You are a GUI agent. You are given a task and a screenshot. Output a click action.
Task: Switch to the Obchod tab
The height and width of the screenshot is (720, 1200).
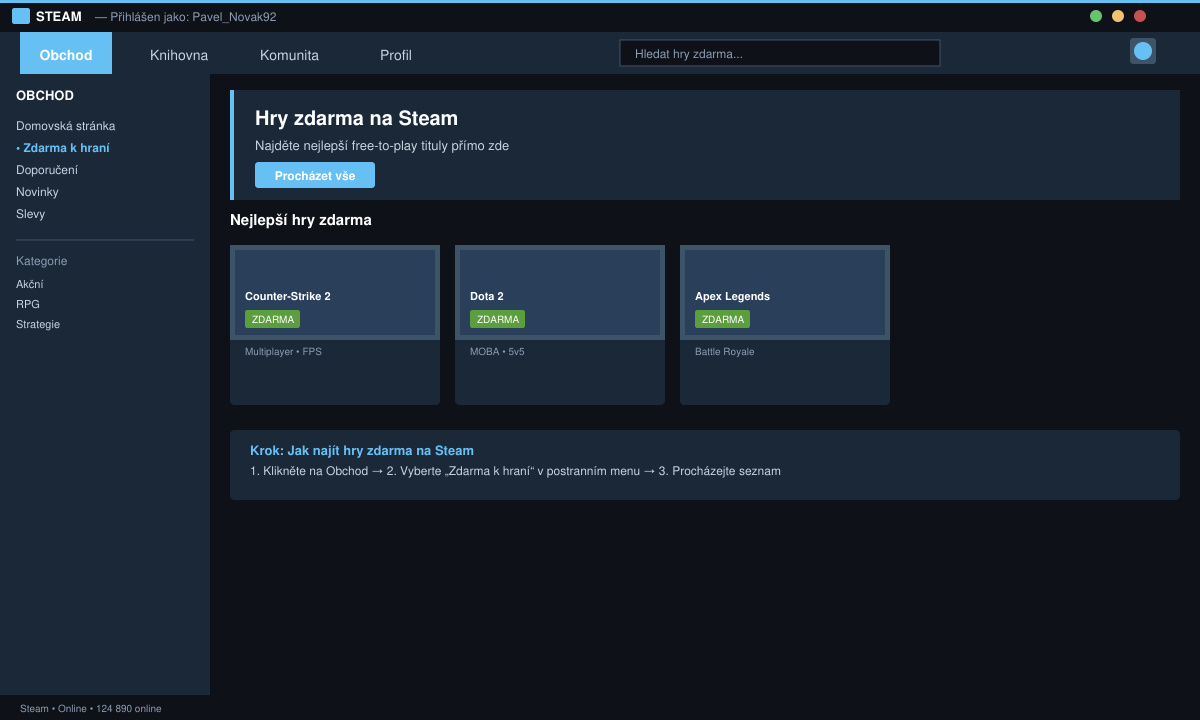[66, 53]
